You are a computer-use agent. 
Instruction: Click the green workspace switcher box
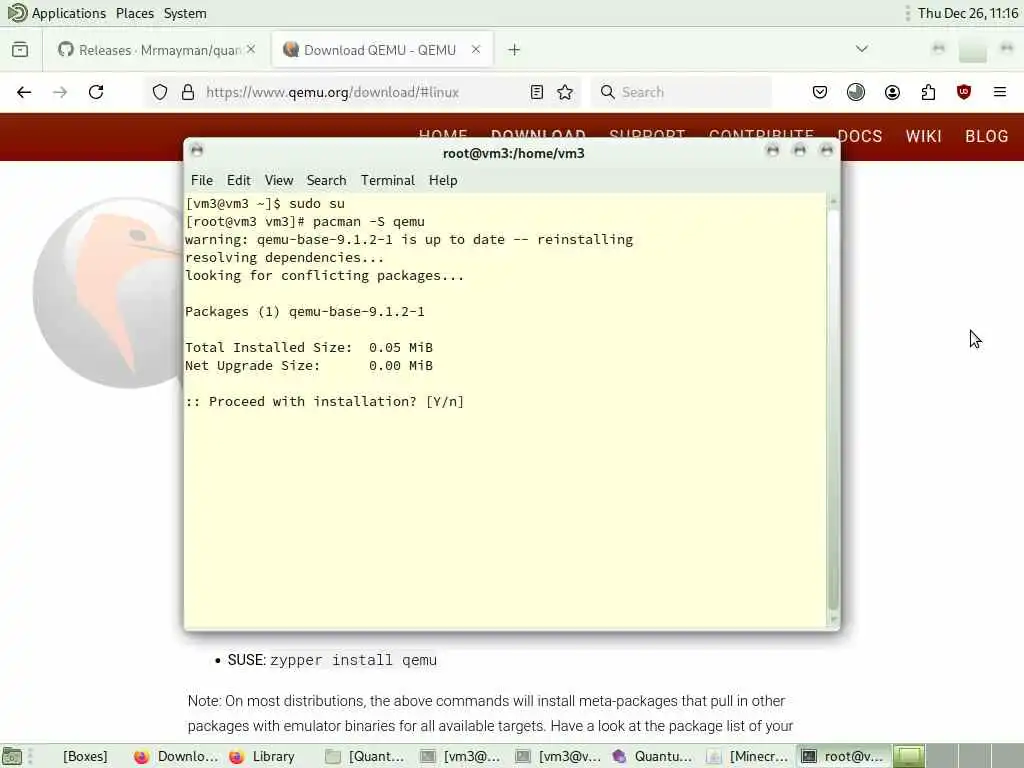click(909, 756)
